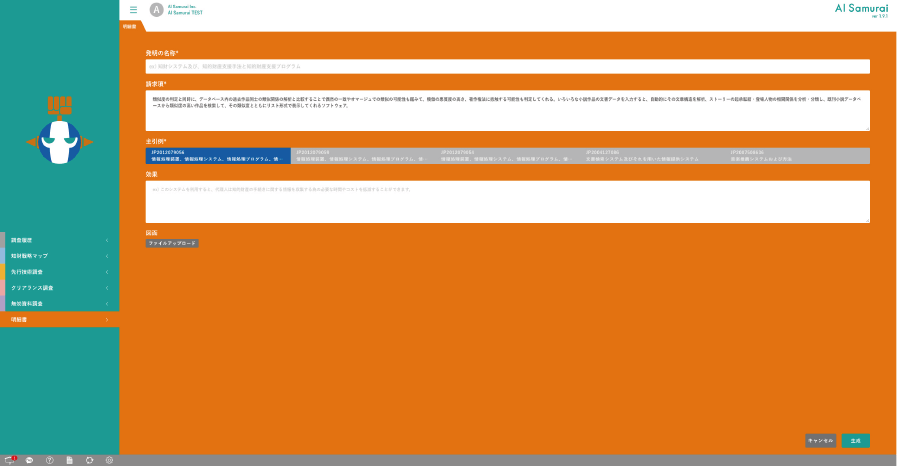Click the ファイルアップロード button
The height and width of the screenshot is (467, 900).
click(x=172, y=243)
